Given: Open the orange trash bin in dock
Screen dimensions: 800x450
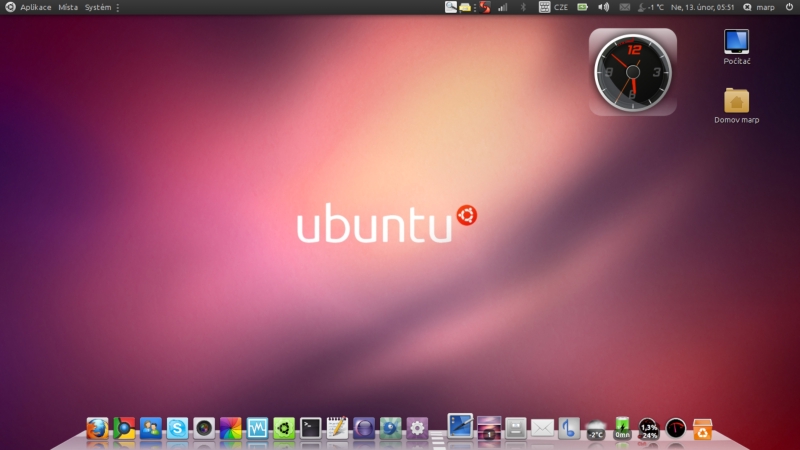Looking at the screenshot, I should [x=703, y=429].
